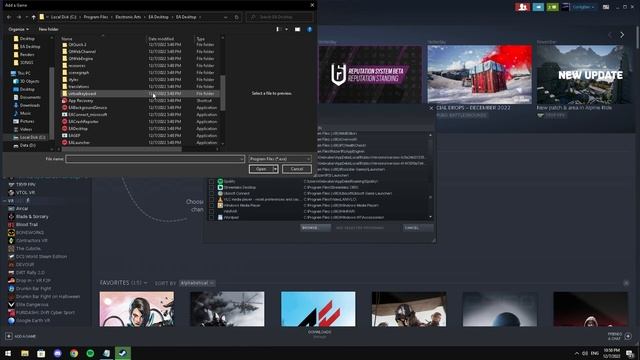Open Google Earth VR in Steam library
Image resolution: width=640 pixels, height=360 pixels.
coord(33,320)
